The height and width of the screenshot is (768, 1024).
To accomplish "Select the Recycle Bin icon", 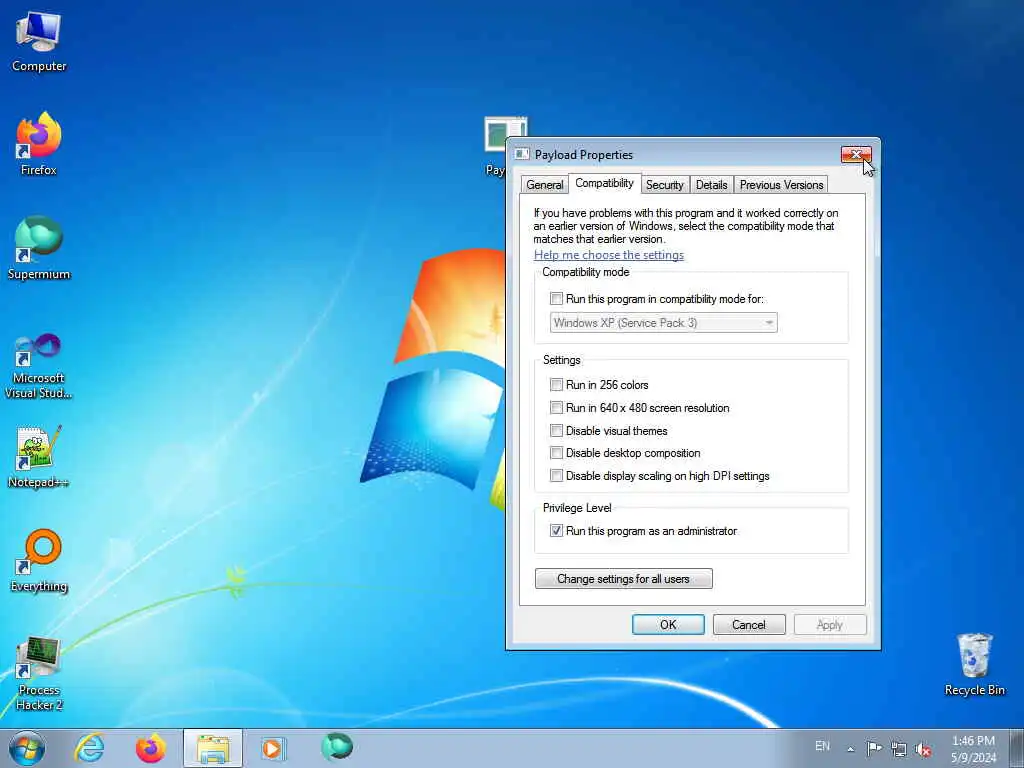I will pos(974,665).
